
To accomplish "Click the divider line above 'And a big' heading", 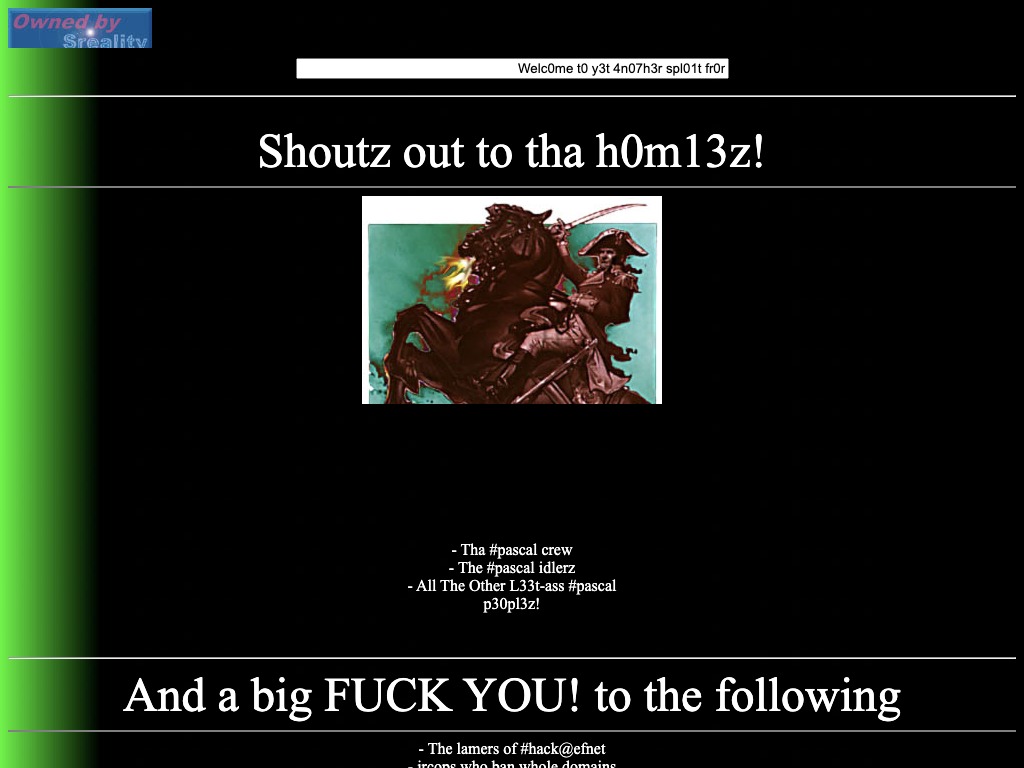I will pos(511,658).
